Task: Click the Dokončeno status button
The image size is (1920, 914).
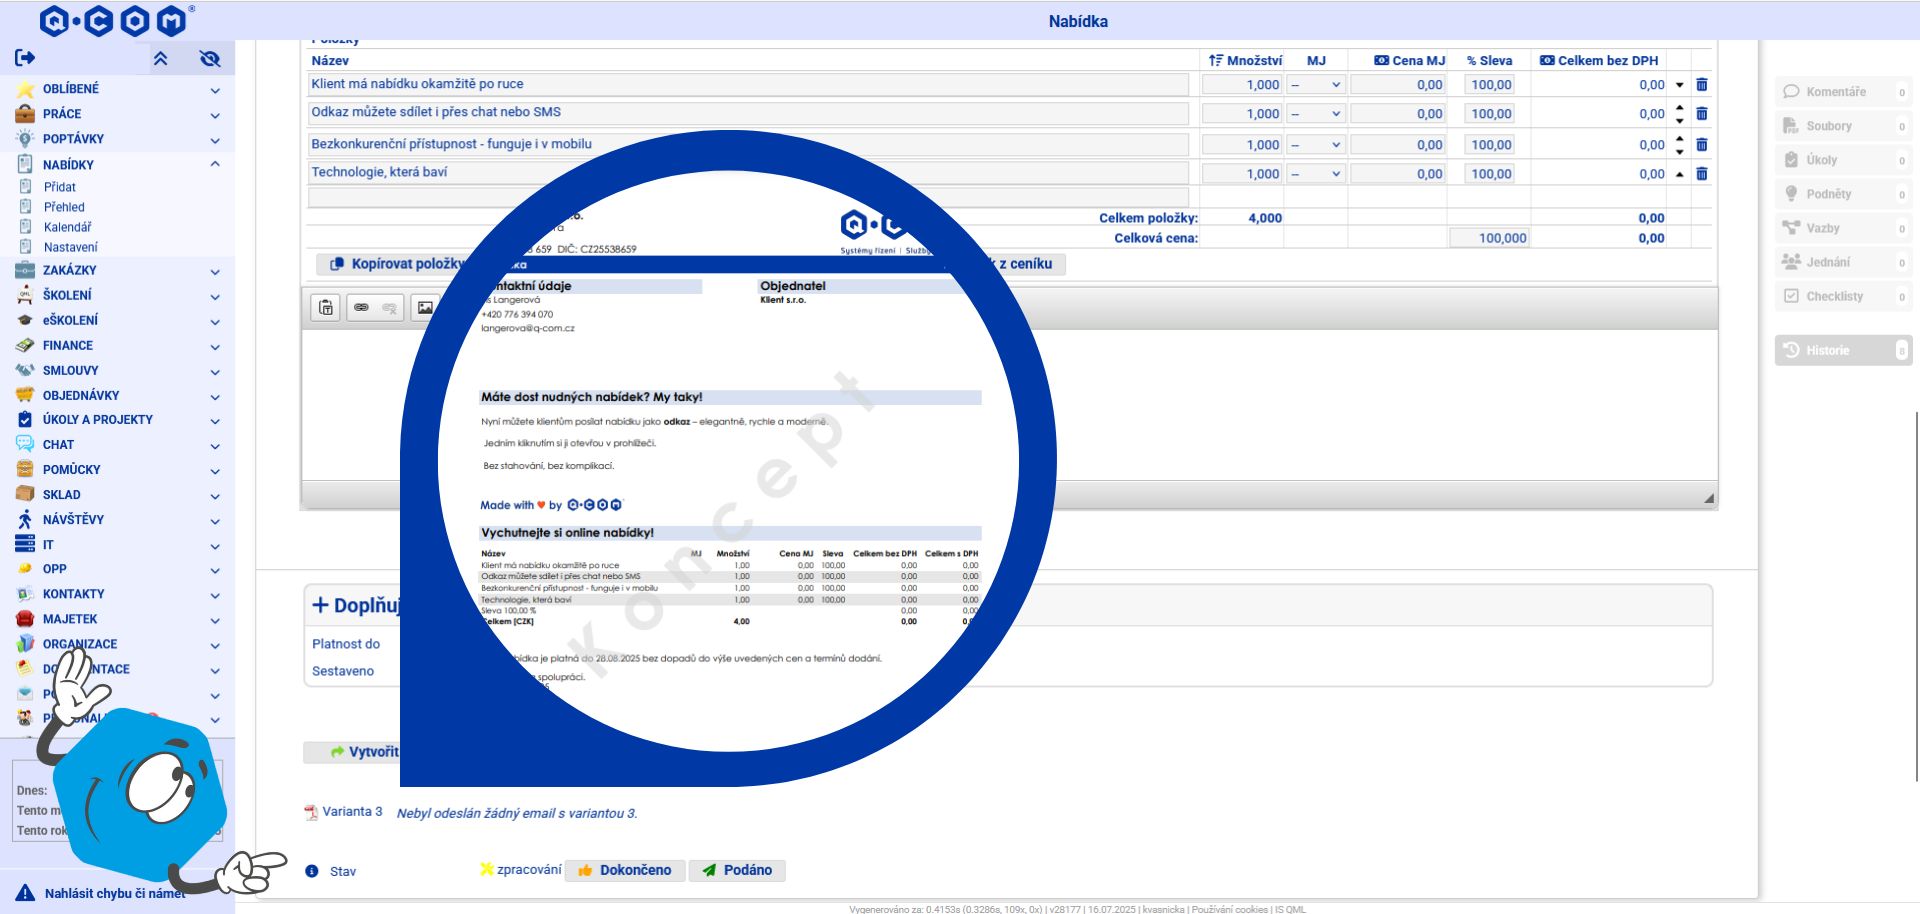Action: [x=625, y=870]
